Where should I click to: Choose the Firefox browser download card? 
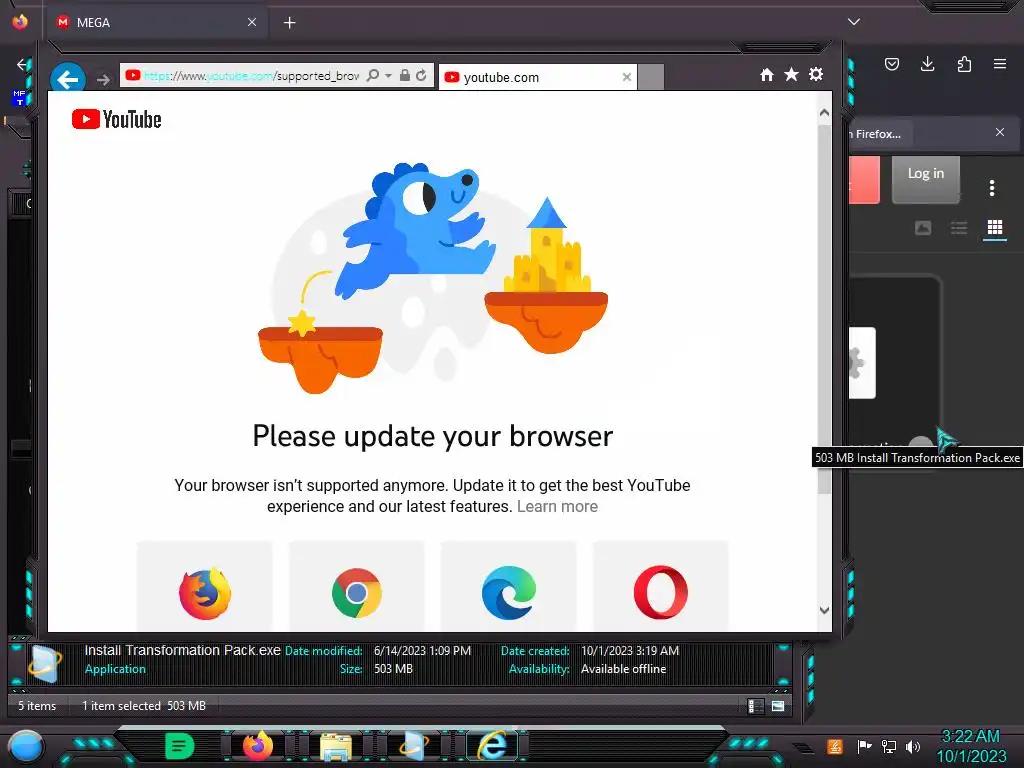point(204,586)
